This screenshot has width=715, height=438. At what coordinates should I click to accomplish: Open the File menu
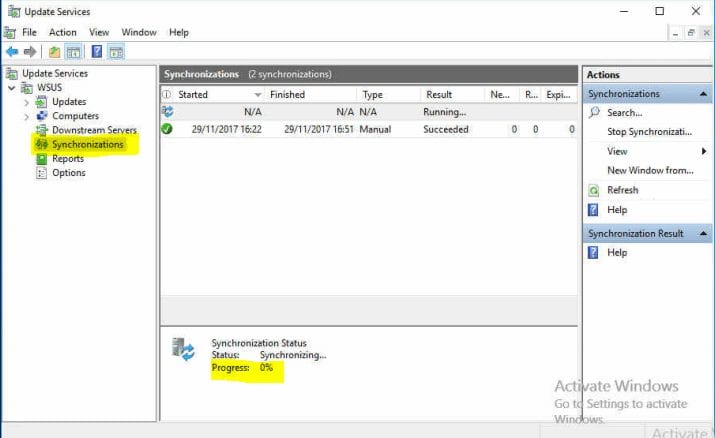click(29, 32)
